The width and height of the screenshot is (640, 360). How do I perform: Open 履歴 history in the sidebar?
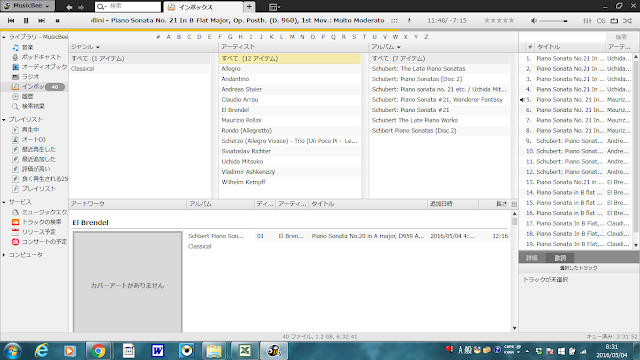(x=27, y=96)
